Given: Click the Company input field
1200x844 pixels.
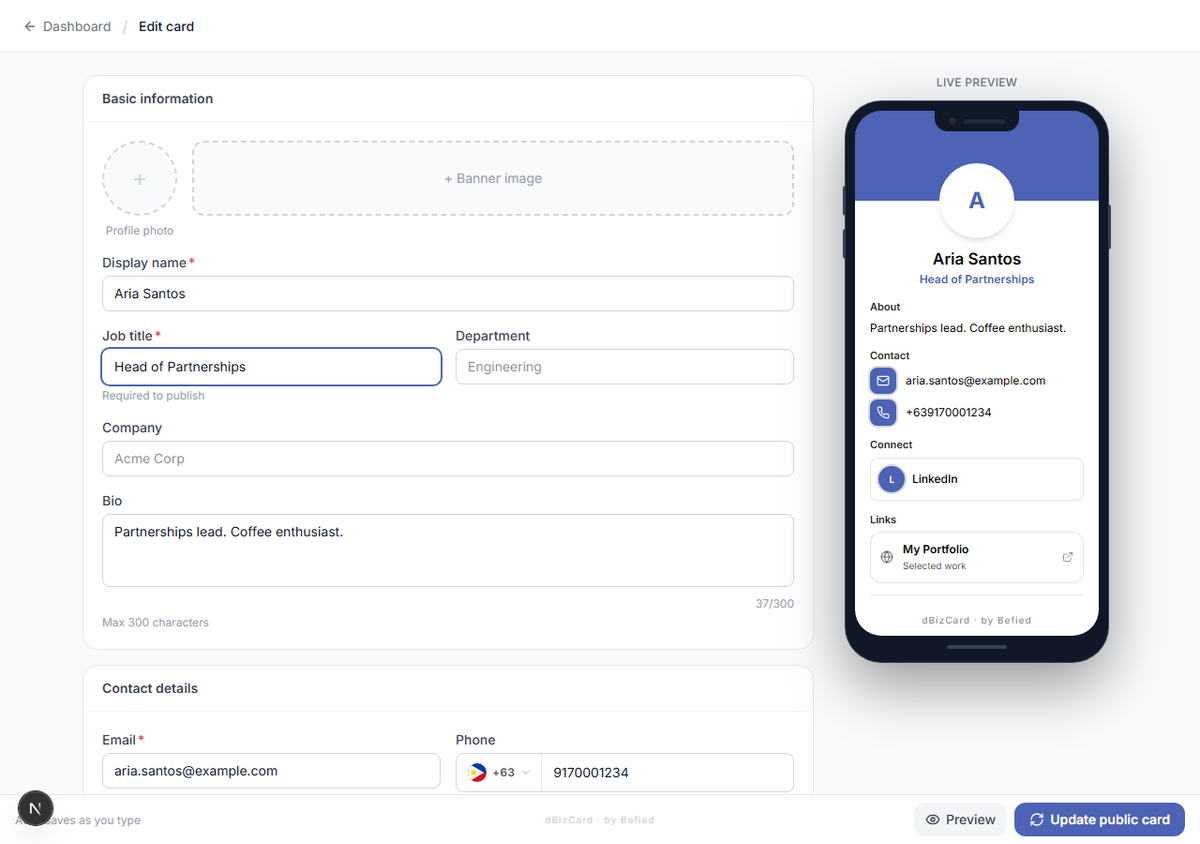Looking at the screenshot, I should 448,459.
